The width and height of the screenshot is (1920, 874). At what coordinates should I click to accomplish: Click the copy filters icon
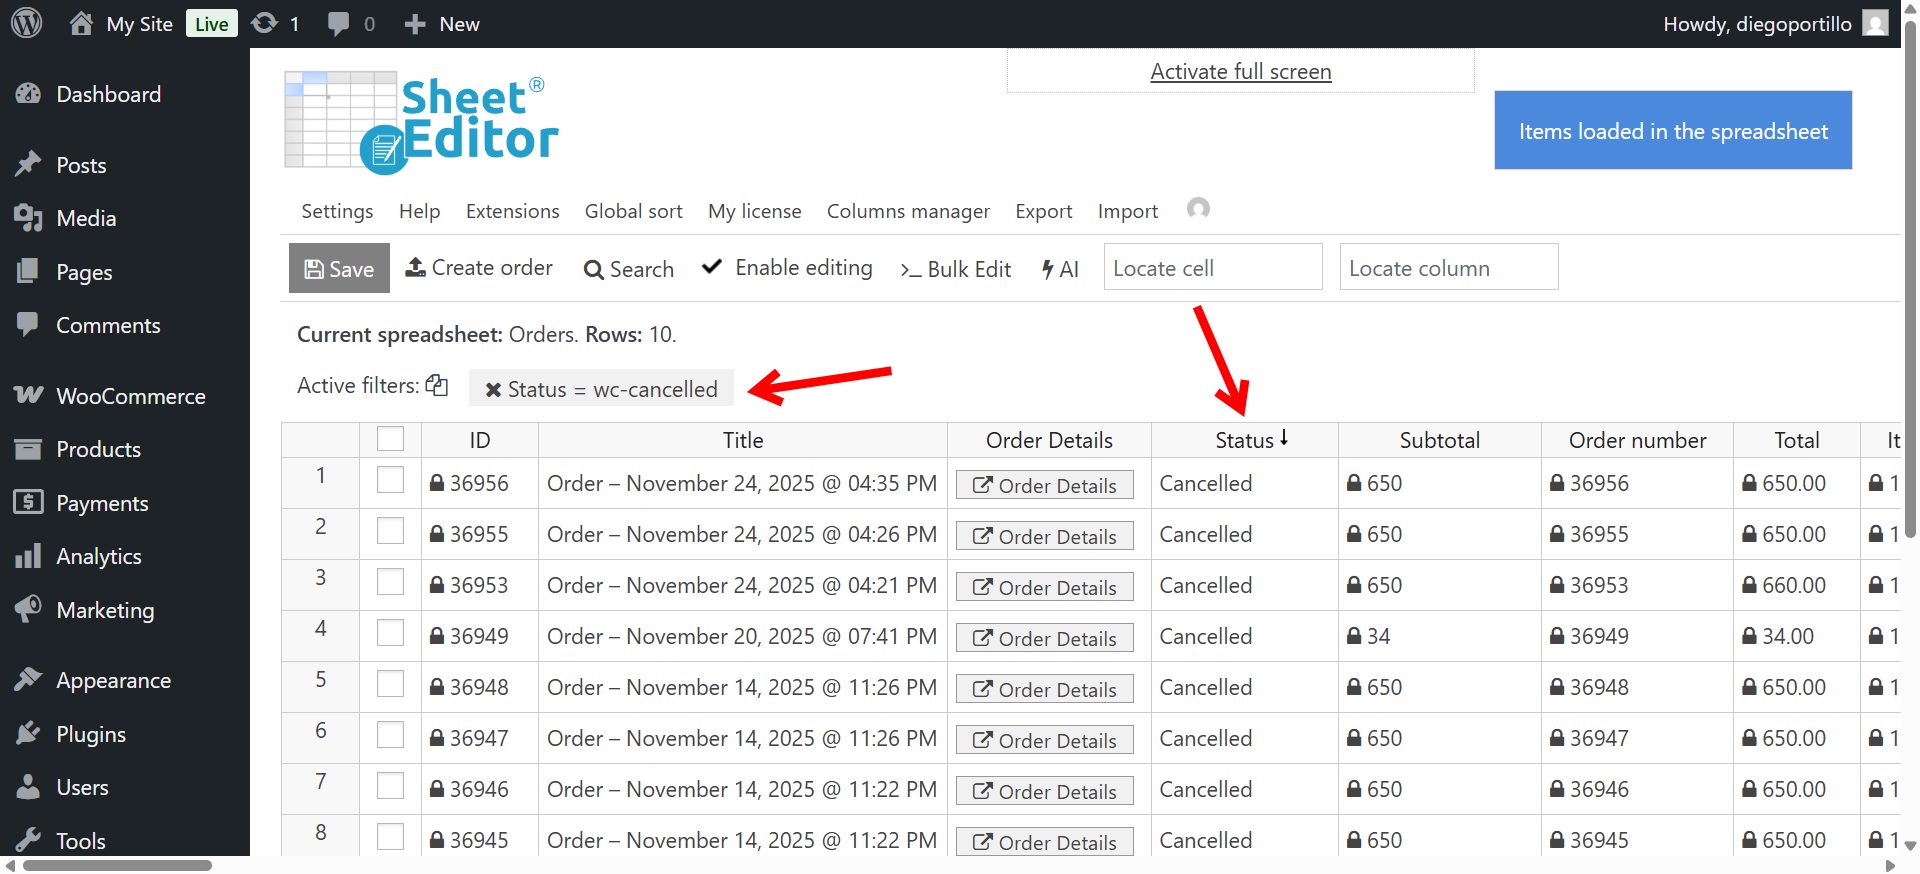pyautogui.click(x=437, y=386)
